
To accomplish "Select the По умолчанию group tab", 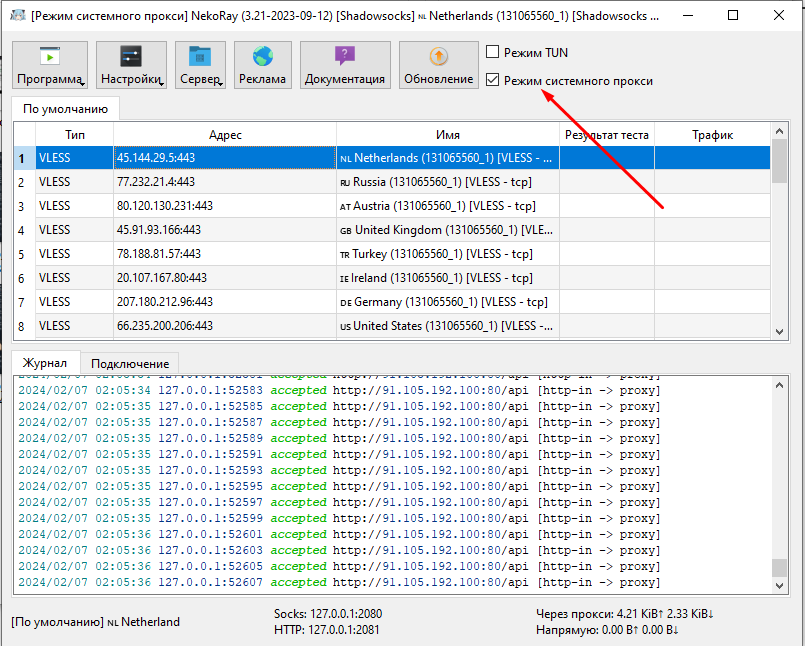I will point(65,108).
